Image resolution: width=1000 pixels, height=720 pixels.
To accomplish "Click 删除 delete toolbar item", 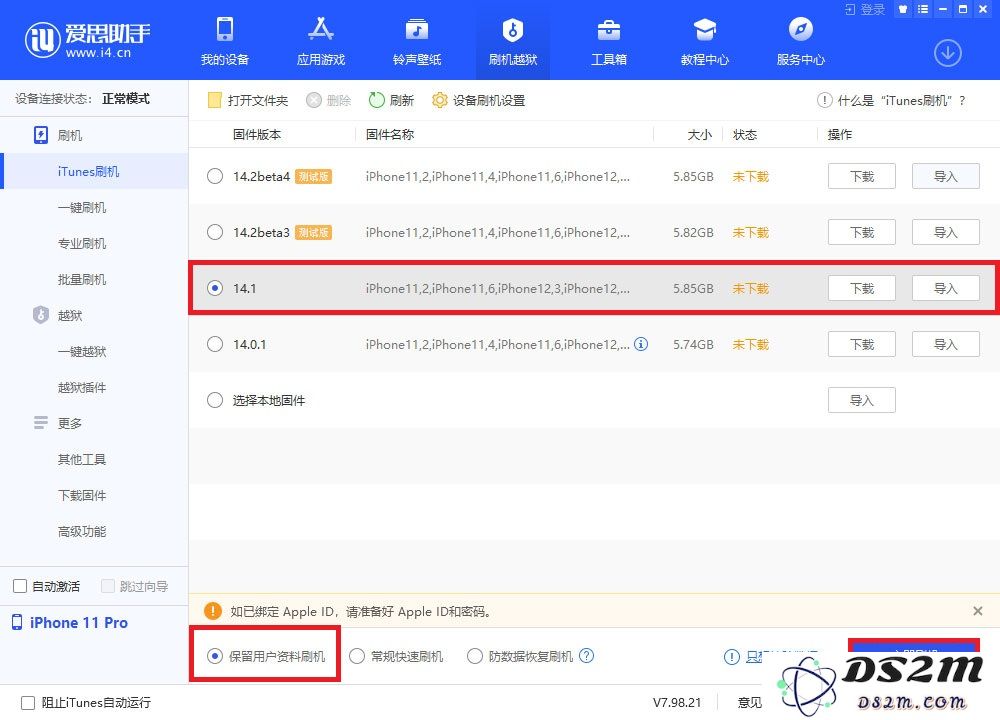I will tap(329, 100).
